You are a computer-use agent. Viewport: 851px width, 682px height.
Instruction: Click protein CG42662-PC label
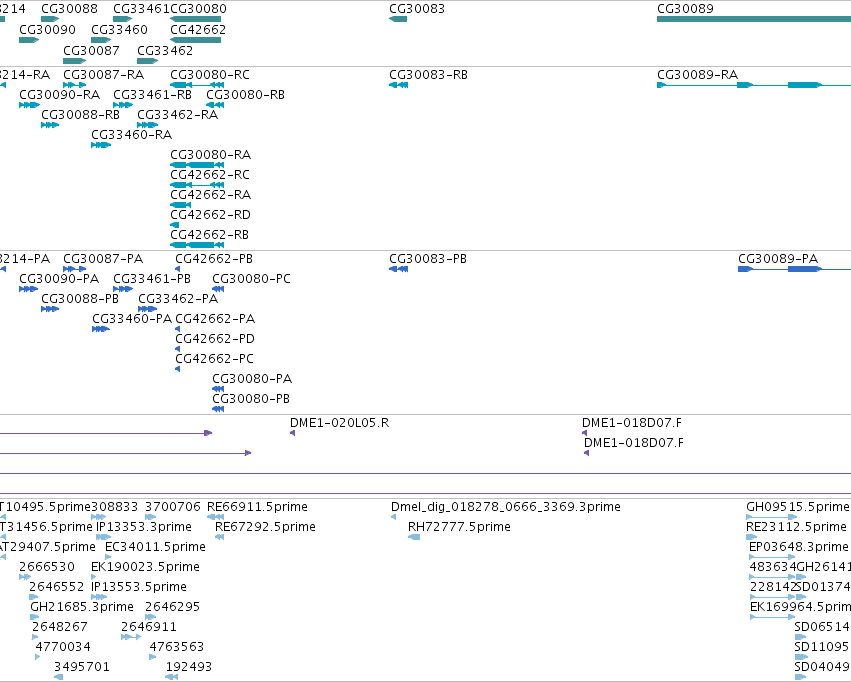[214, 359]
